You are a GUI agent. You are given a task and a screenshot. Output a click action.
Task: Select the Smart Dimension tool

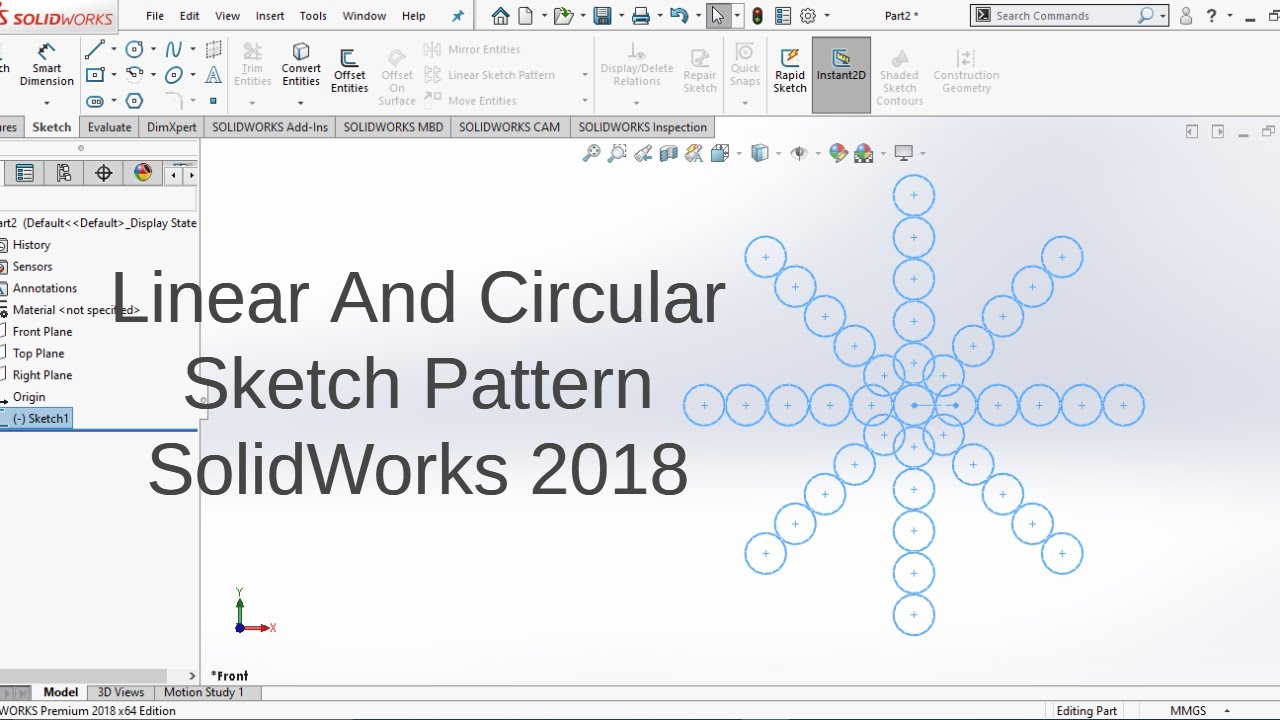coord(46,66)
